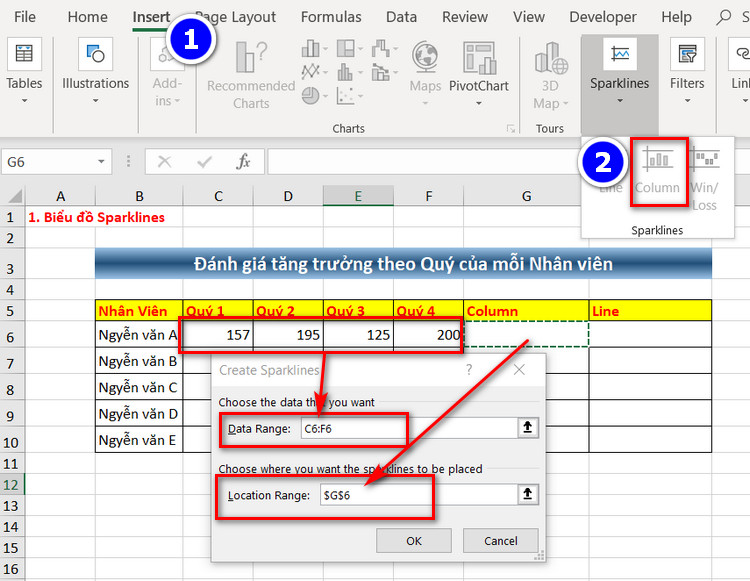Select the Quý 3 header cell
Viewport: 750px width, 581px height.
(358, 310)
